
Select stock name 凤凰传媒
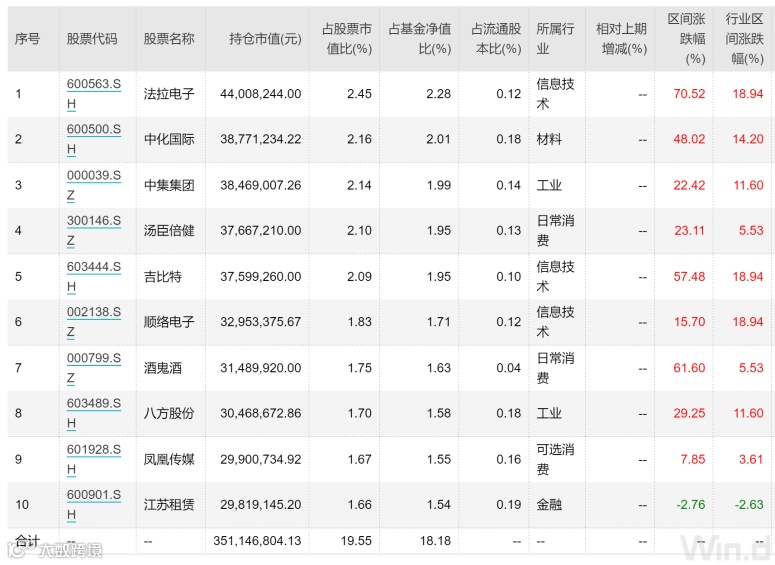pos(169,459)
